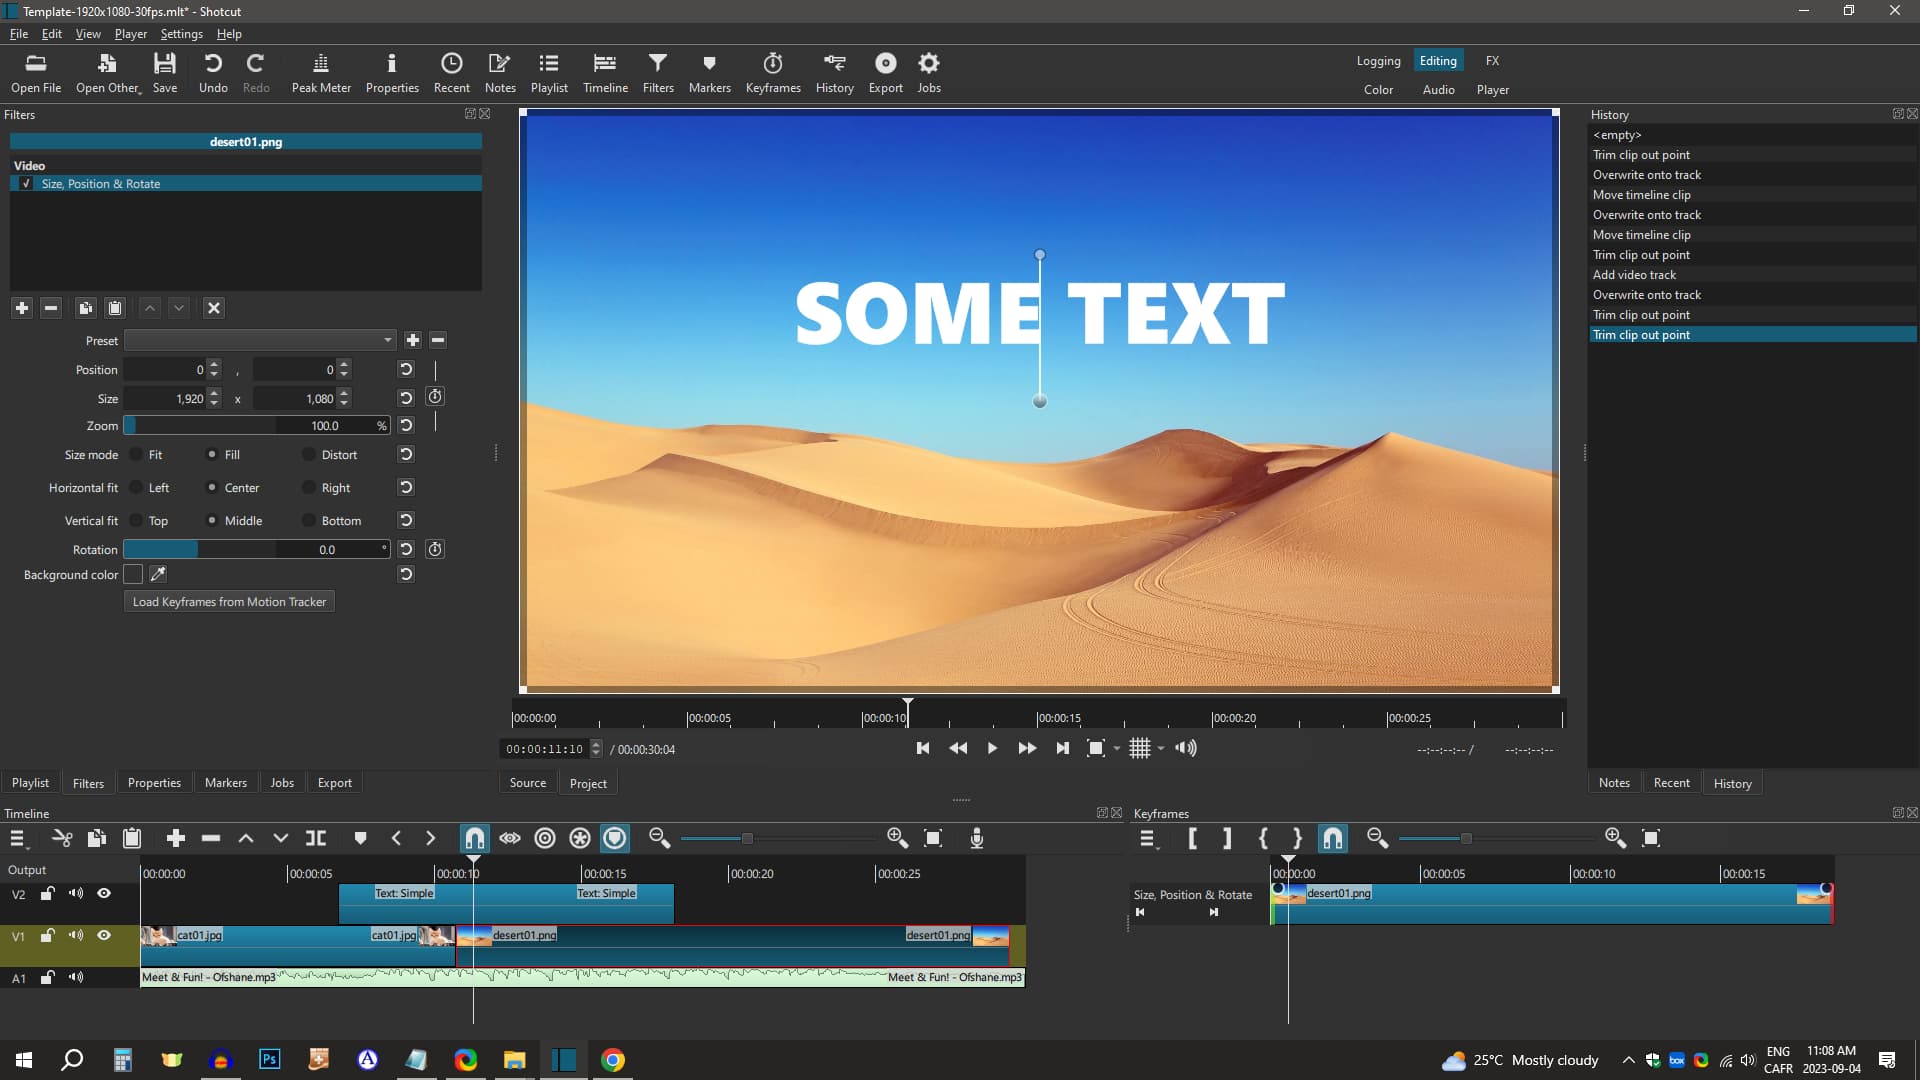Add a filter with the plus button
1920x1080 pixels.
(22, 308)
